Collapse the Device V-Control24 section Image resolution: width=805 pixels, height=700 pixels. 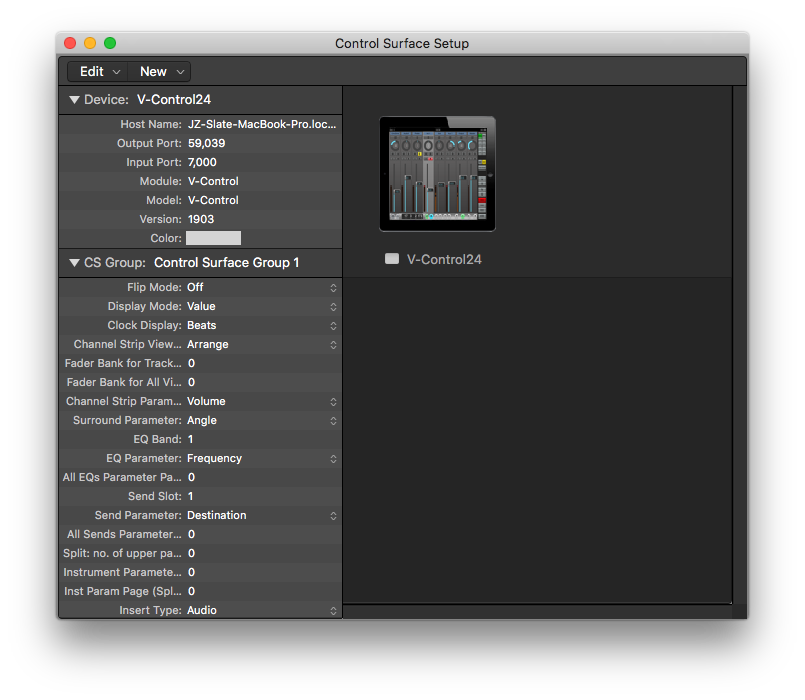[74, 100]
